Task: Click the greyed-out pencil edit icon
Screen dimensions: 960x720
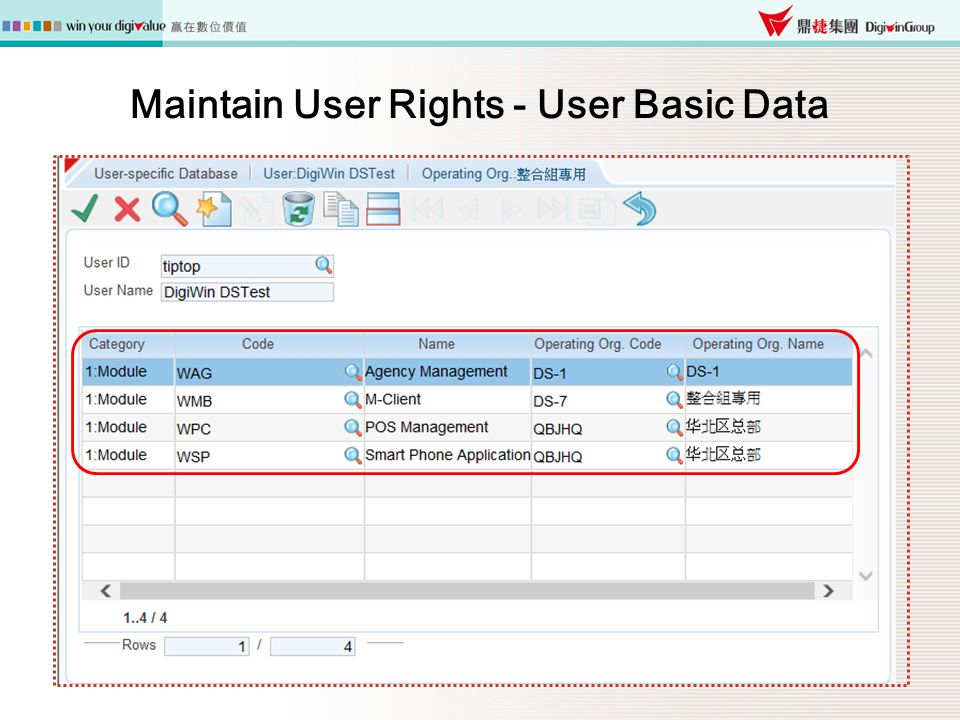Action: tap(255, 209)
